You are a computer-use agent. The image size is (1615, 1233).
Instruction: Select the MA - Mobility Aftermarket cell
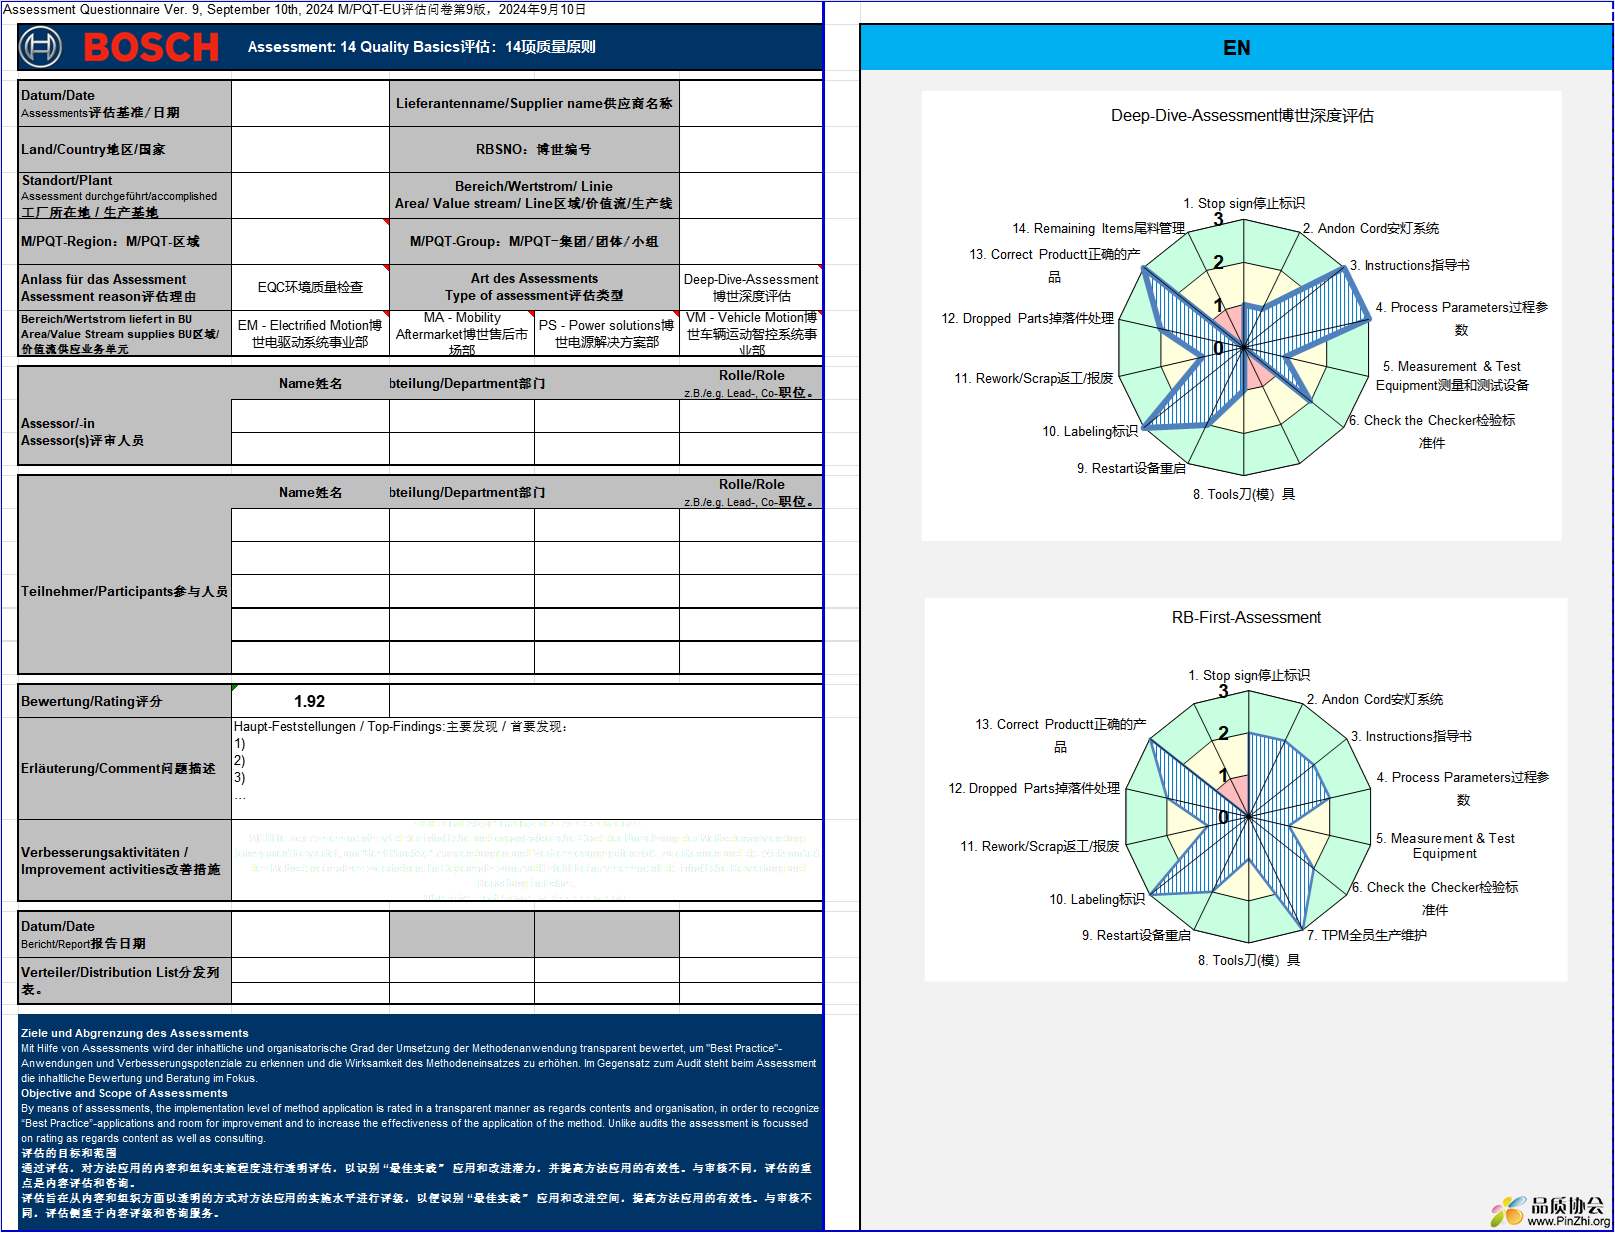462,333
